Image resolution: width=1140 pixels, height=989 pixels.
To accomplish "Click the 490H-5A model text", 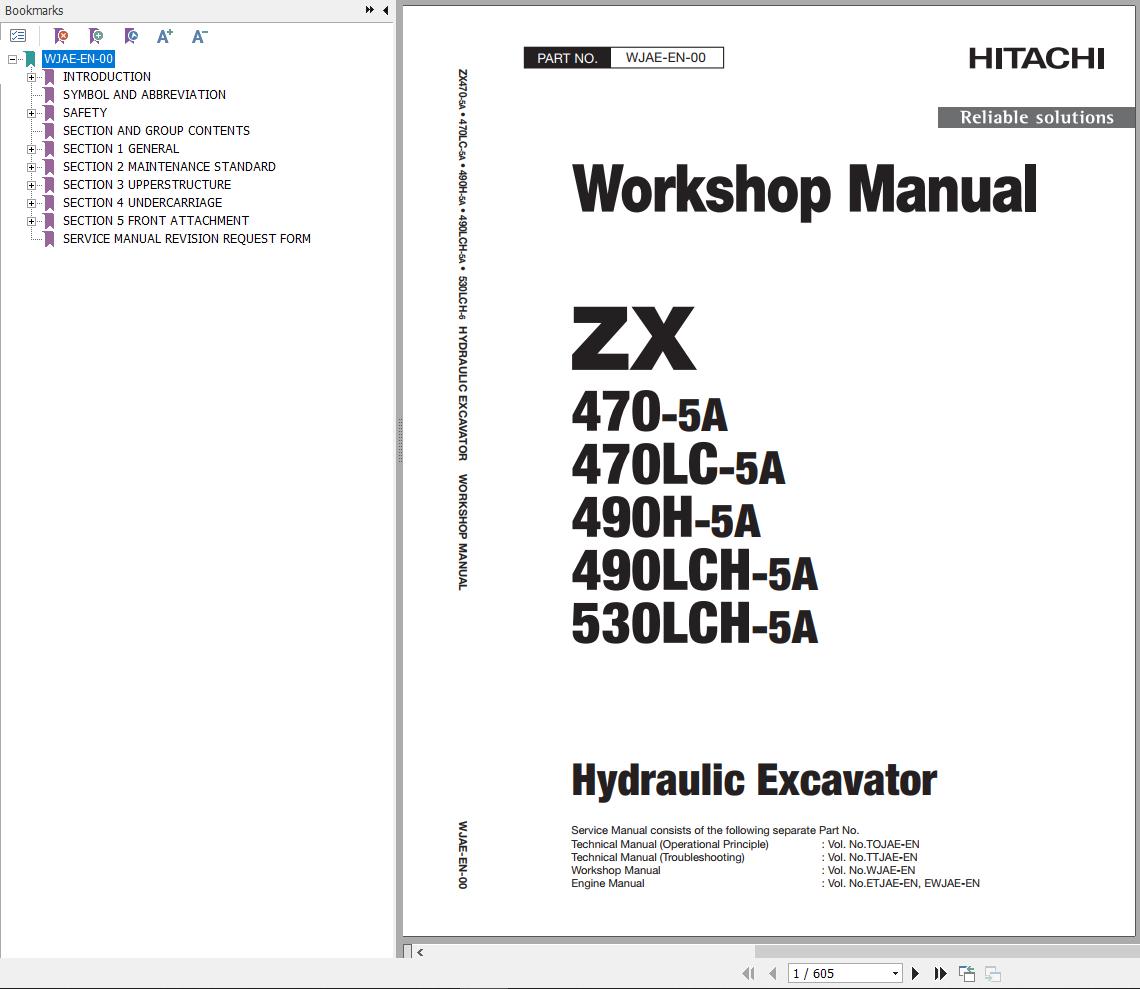I will click(x=666, y=518).
